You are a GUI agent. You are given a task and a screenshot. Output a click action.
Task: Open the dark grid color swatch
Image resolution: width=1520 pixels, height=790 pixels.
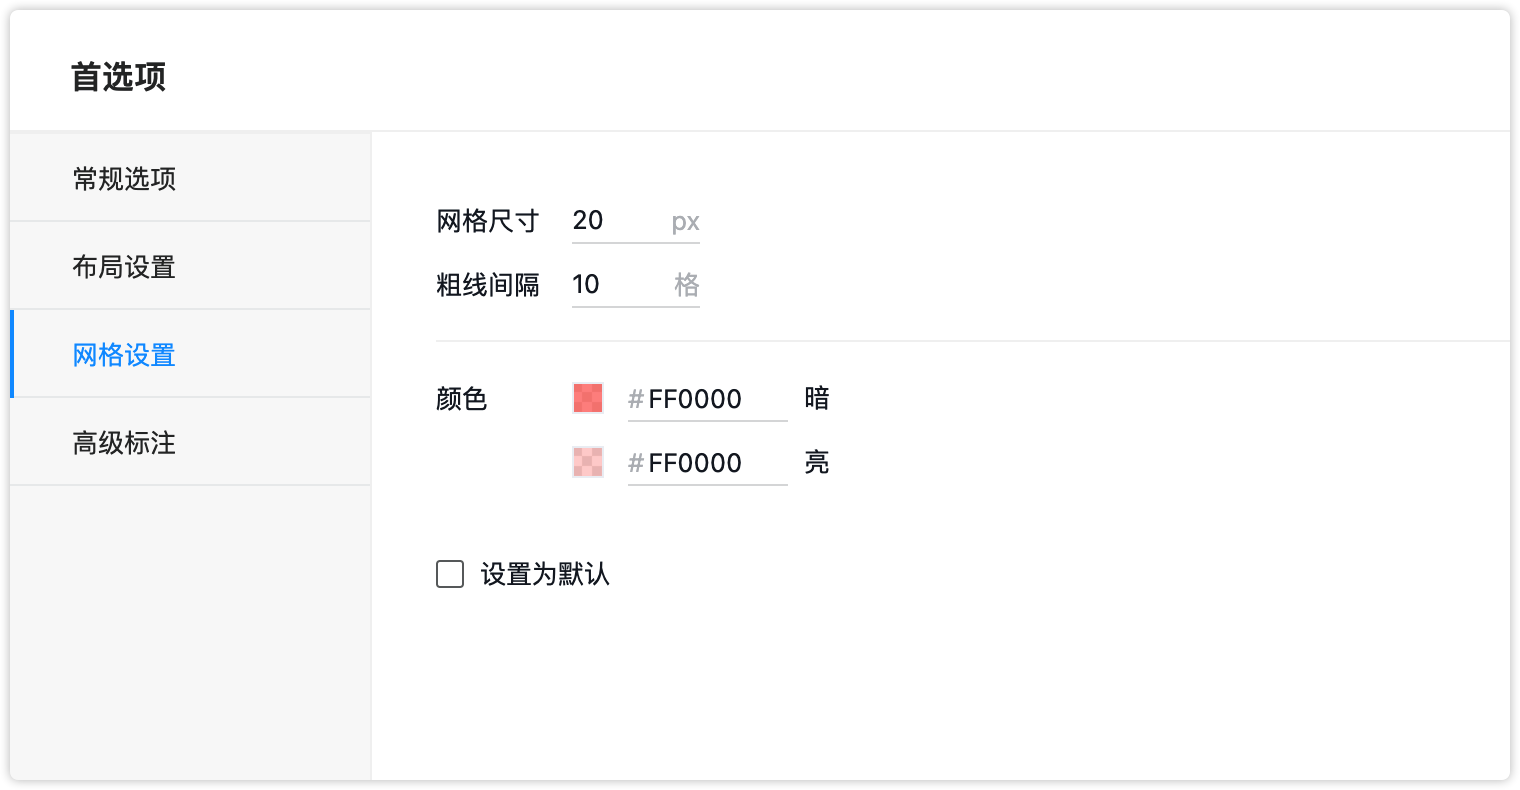tap(588, 398)
